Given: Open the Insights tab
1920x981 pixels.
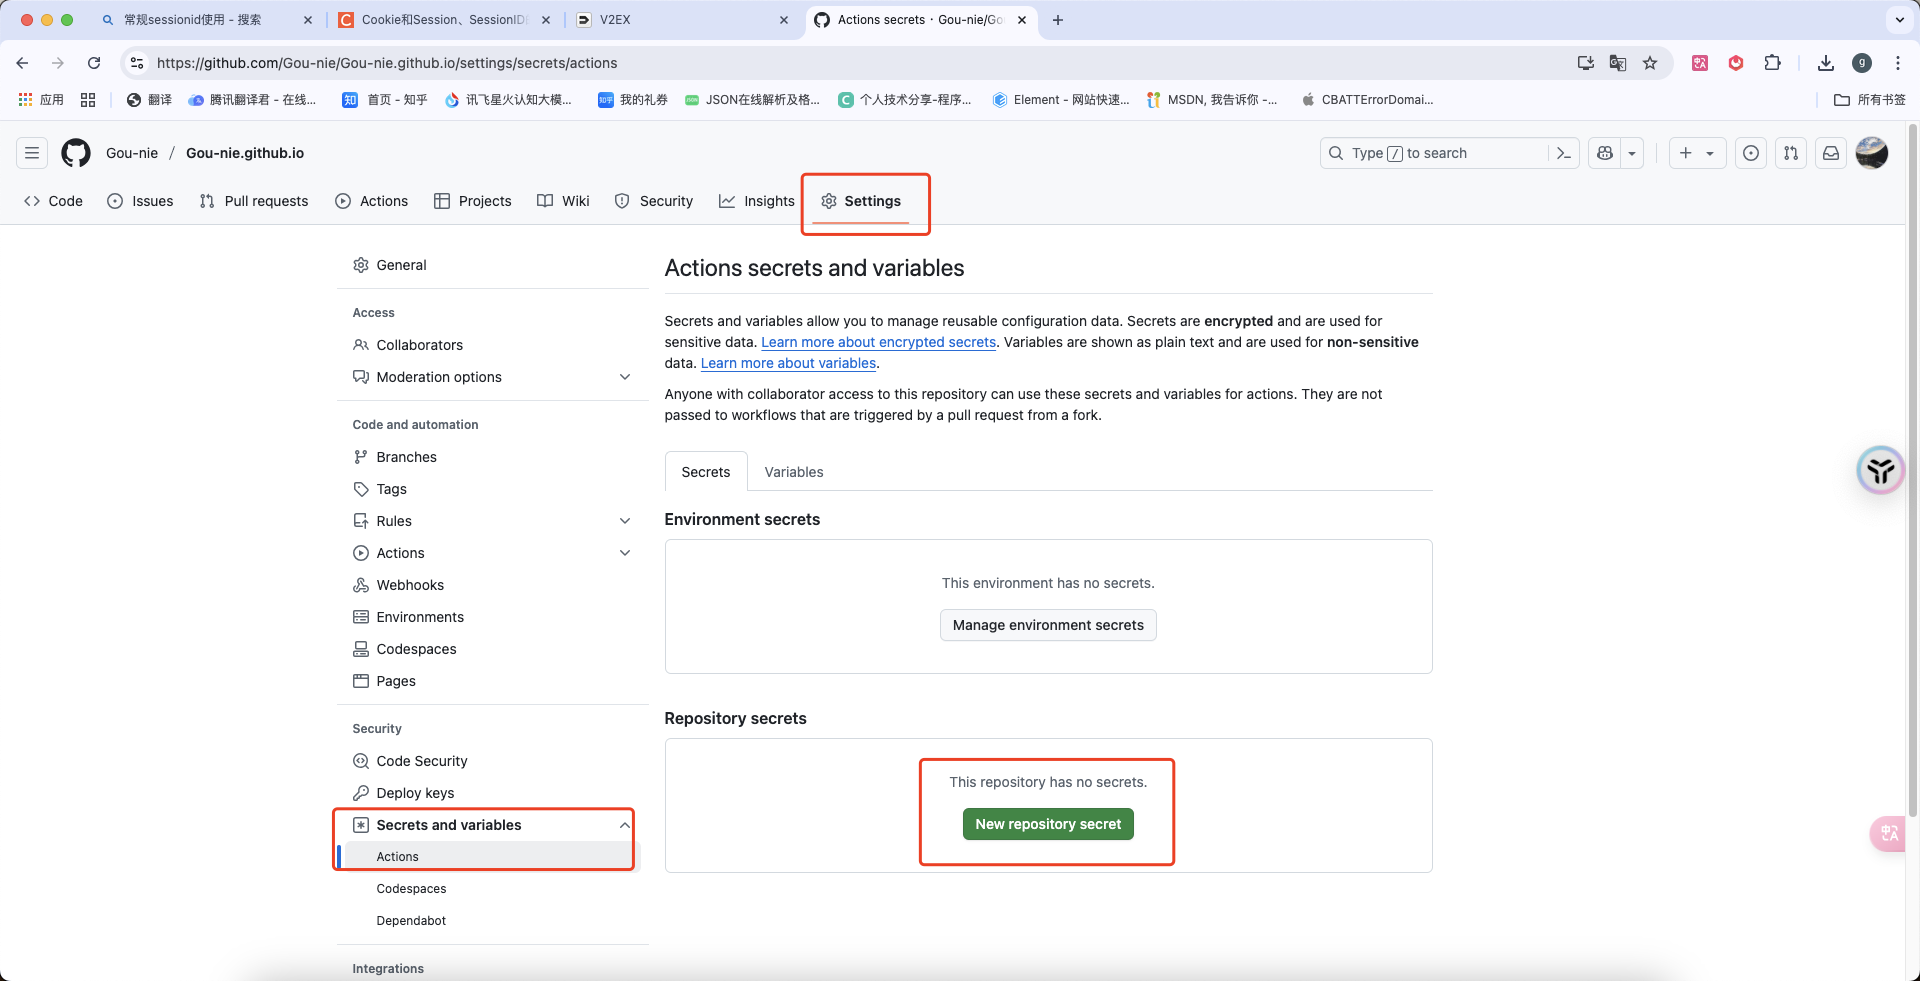Looking at the screenshot, I should [x=757, y=201].
